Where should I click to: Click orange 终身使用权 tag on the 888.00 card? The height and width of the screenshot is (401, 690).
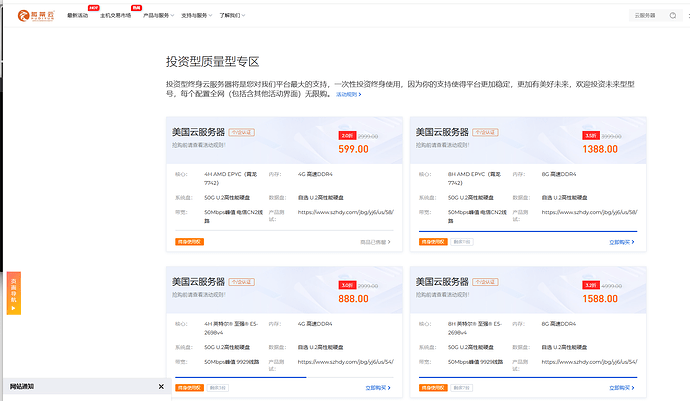click(189, 388)
